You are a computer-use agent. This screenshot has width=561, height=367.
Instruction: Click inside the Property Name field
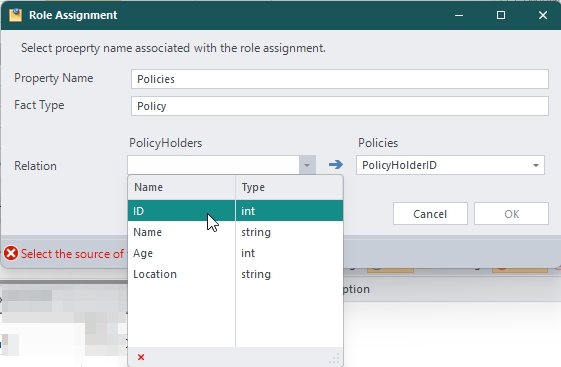click(340, 79)
